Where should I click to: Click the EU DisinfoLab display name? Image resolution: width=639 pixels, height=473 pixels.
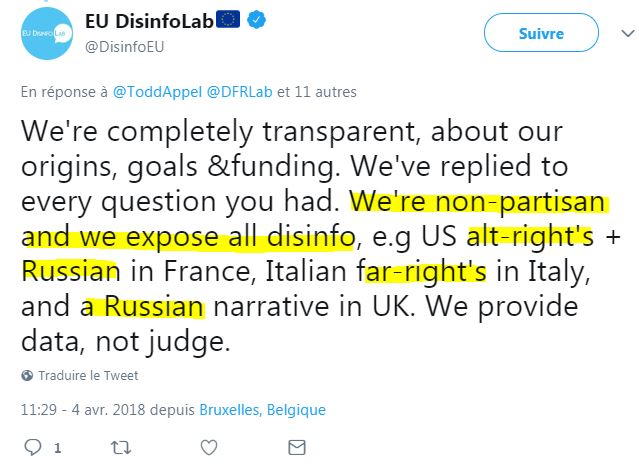pyautogui.click(x=149, y=21)
